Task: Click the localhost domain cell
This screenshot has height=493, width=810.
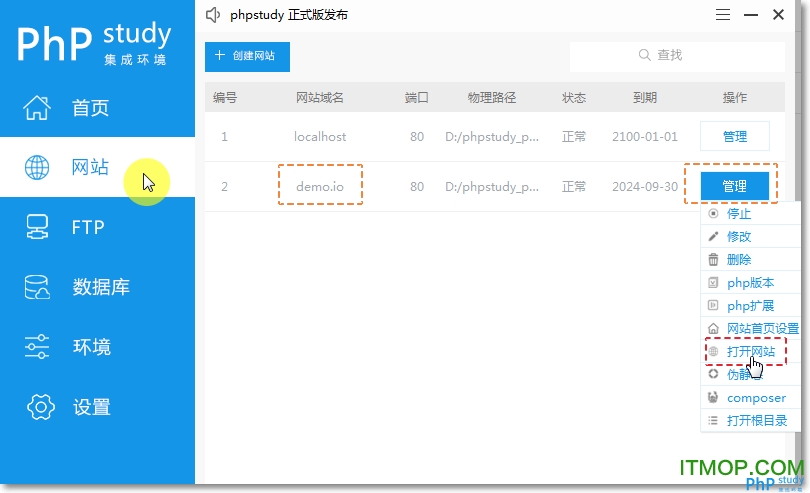Action: 320,136
